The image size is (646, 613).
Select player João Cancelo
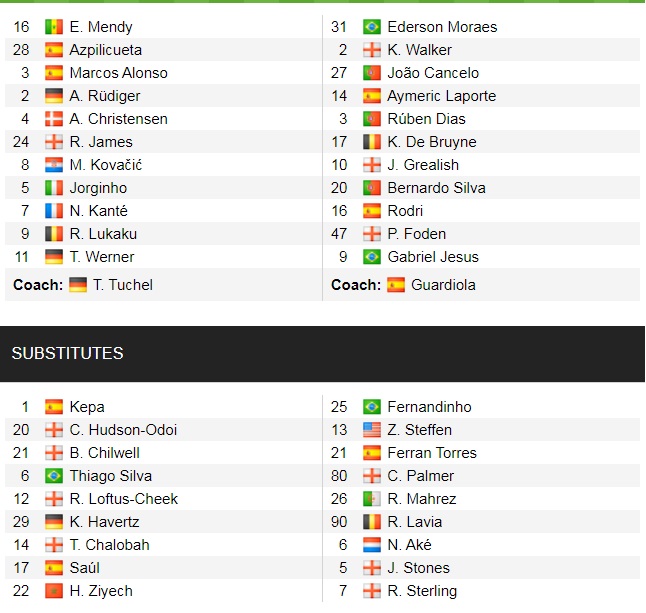coord(433,73)
